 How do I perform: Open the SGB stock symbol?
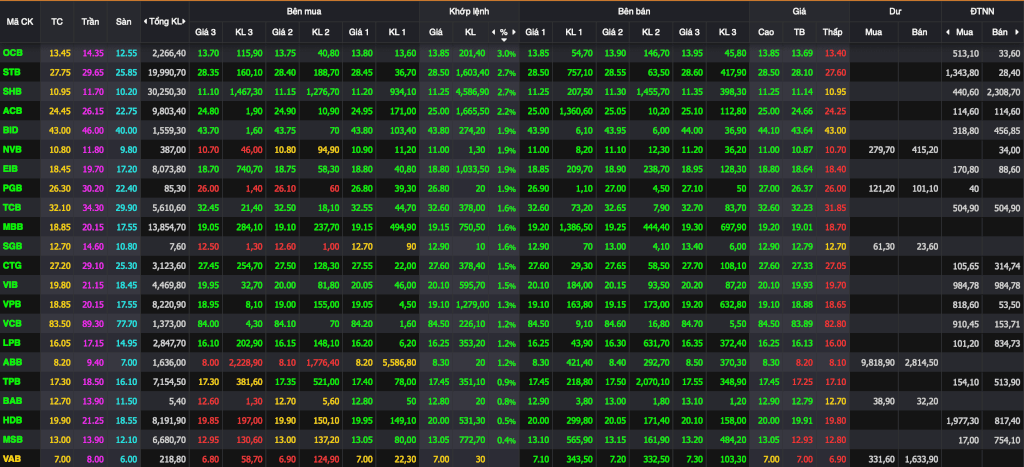[11, 247]
